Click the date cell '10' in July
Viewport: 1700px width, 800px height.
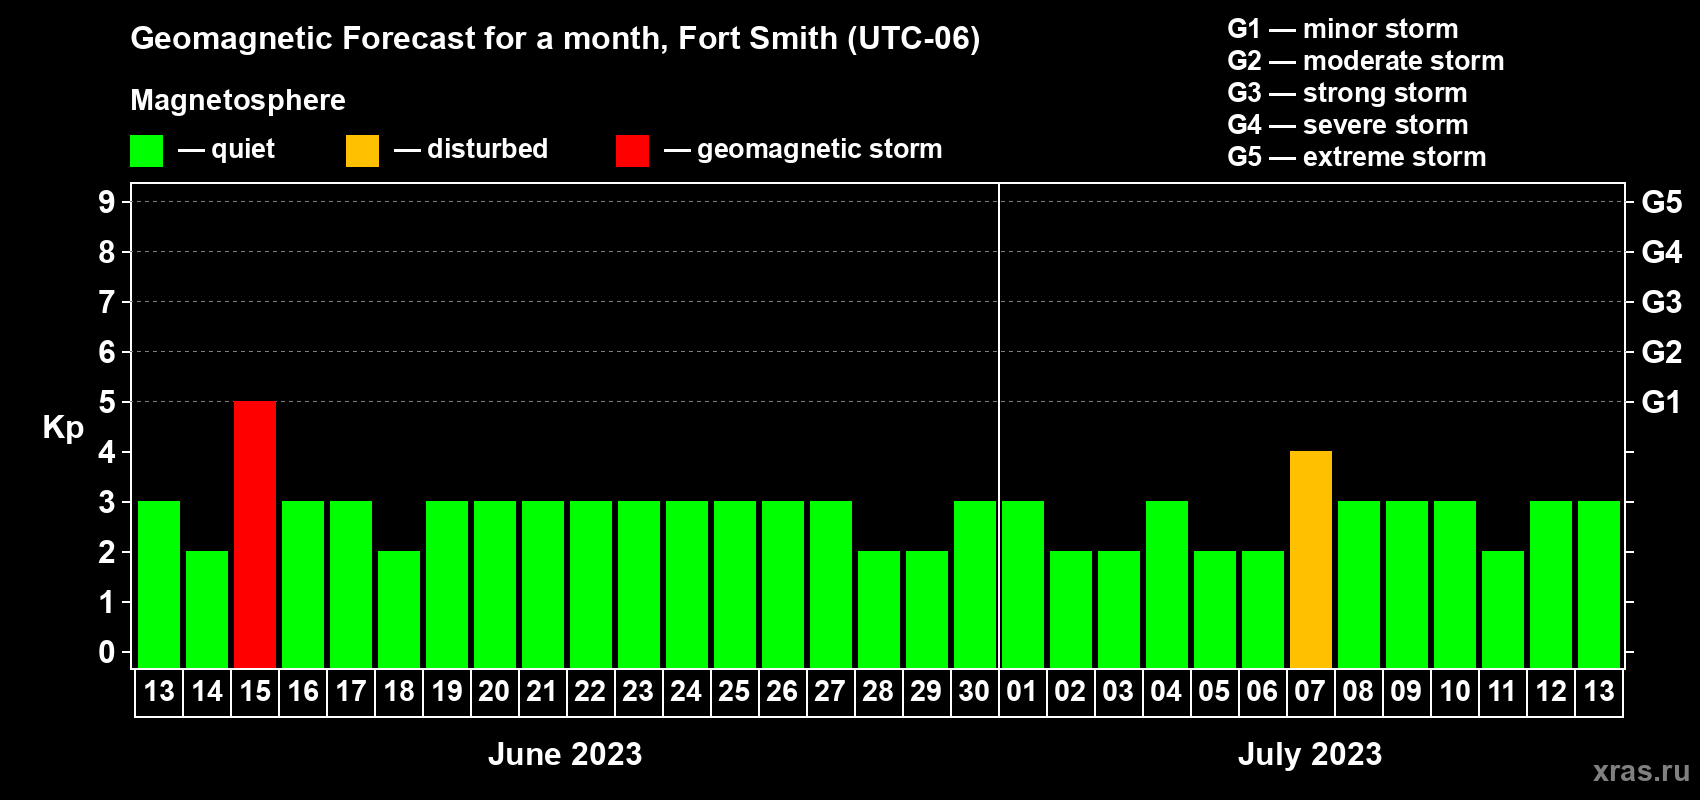point(1455,692)
